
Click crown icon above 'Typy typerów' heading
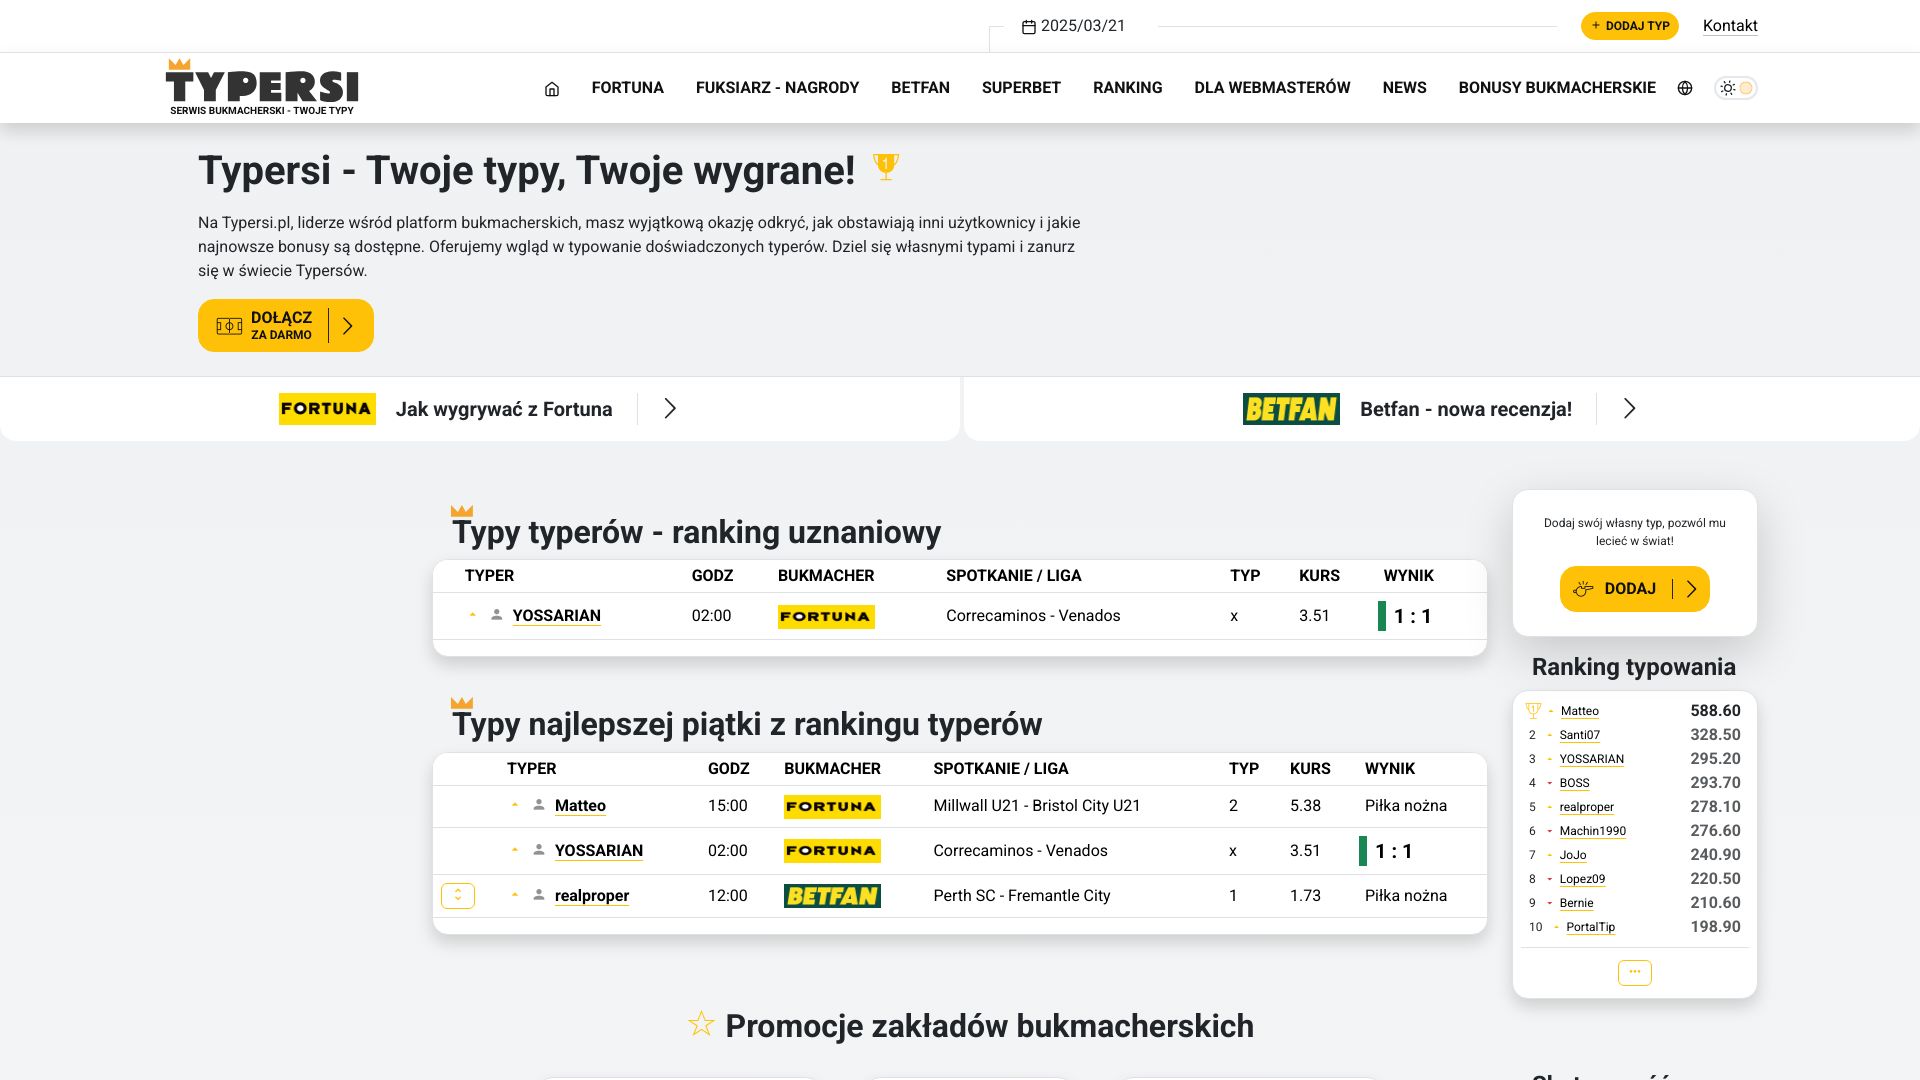point(462,511)
